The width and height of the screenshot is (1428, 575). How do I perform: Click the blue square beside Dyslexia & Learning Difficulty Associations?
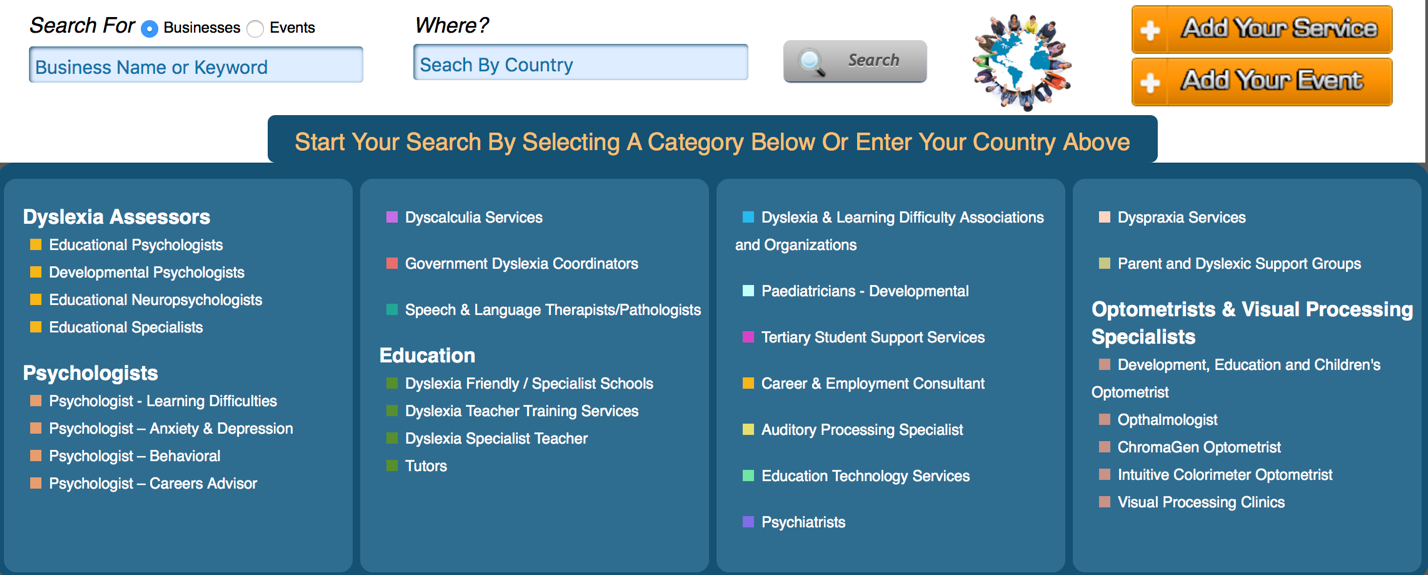748,217
